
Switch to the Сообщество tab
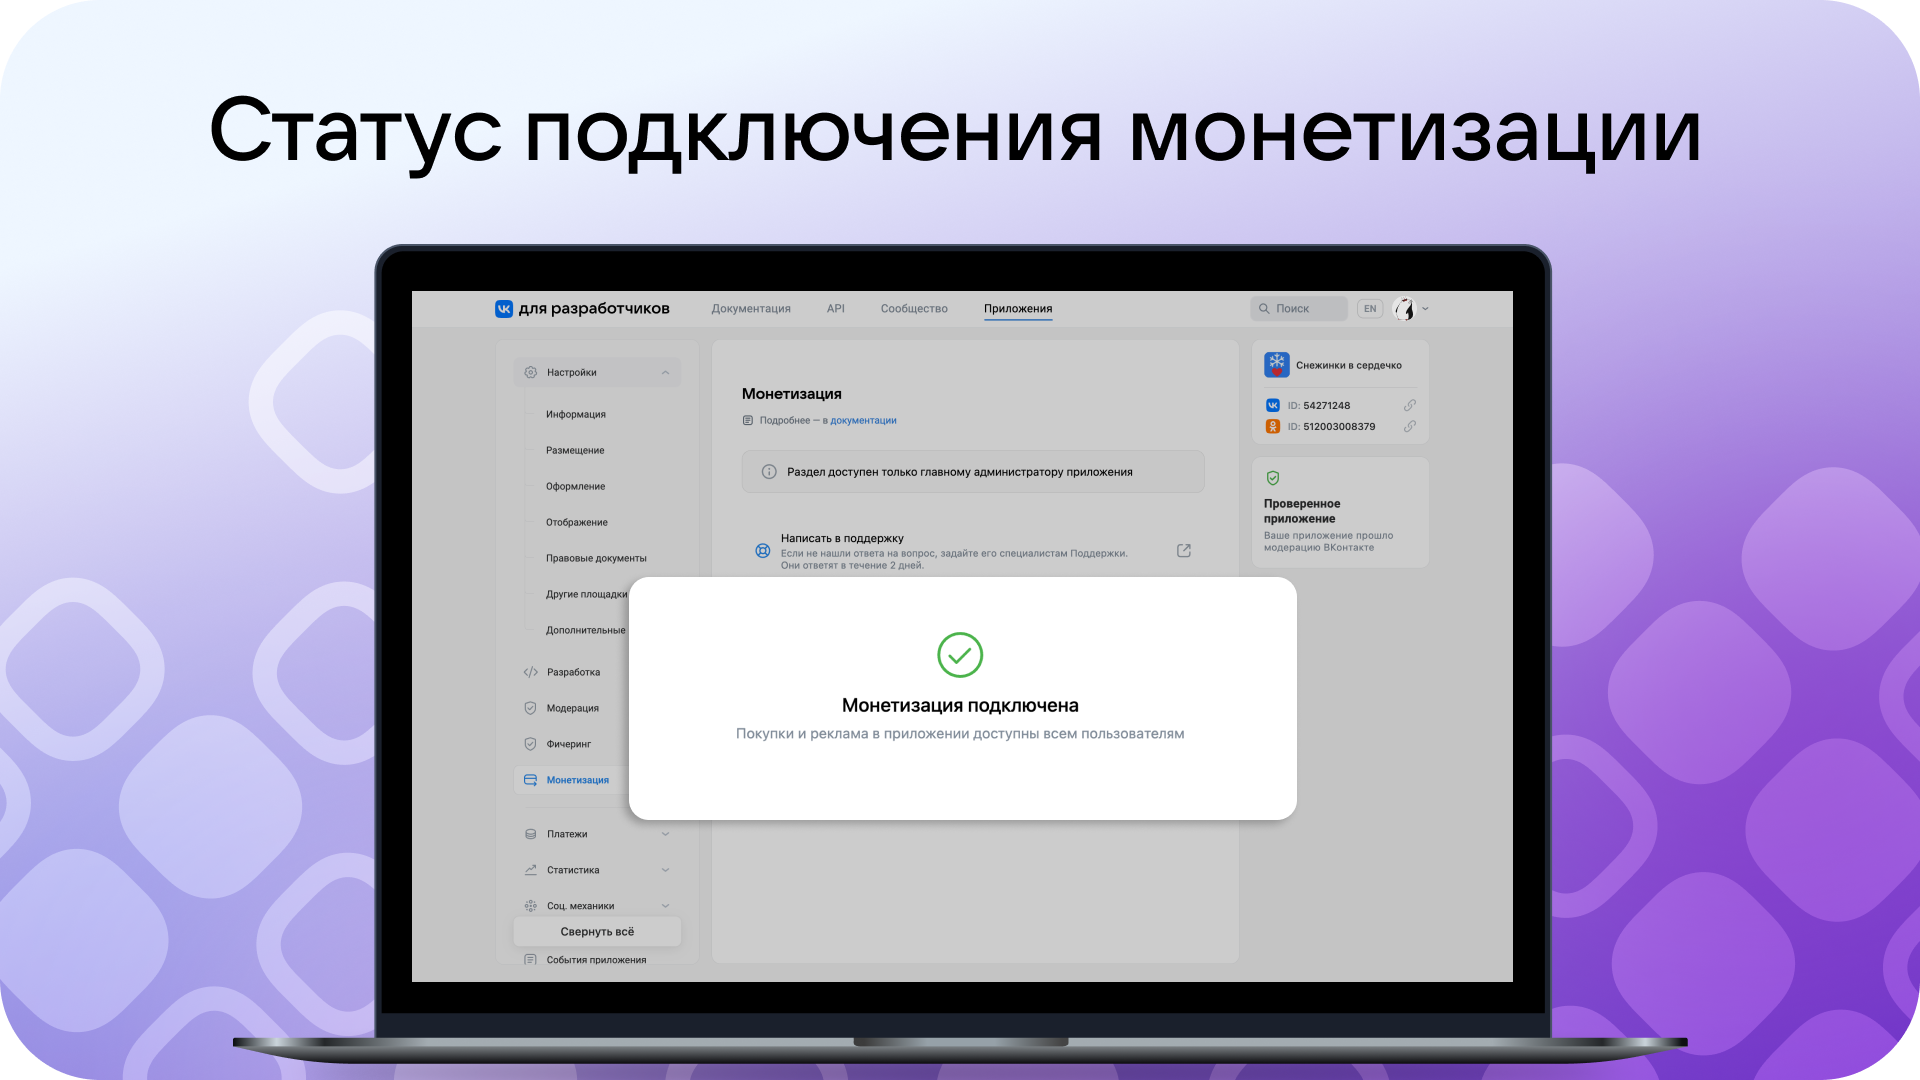coord(914,309)
